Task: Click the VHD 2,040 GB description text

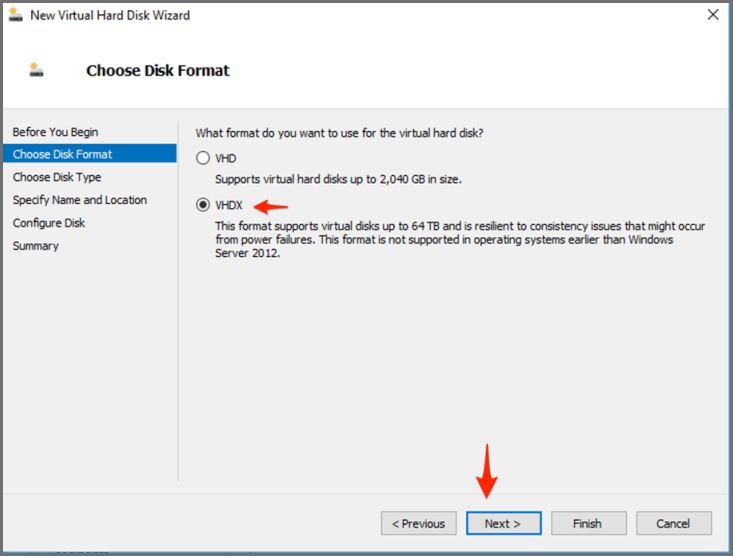Action: click(x=338, y=179)
